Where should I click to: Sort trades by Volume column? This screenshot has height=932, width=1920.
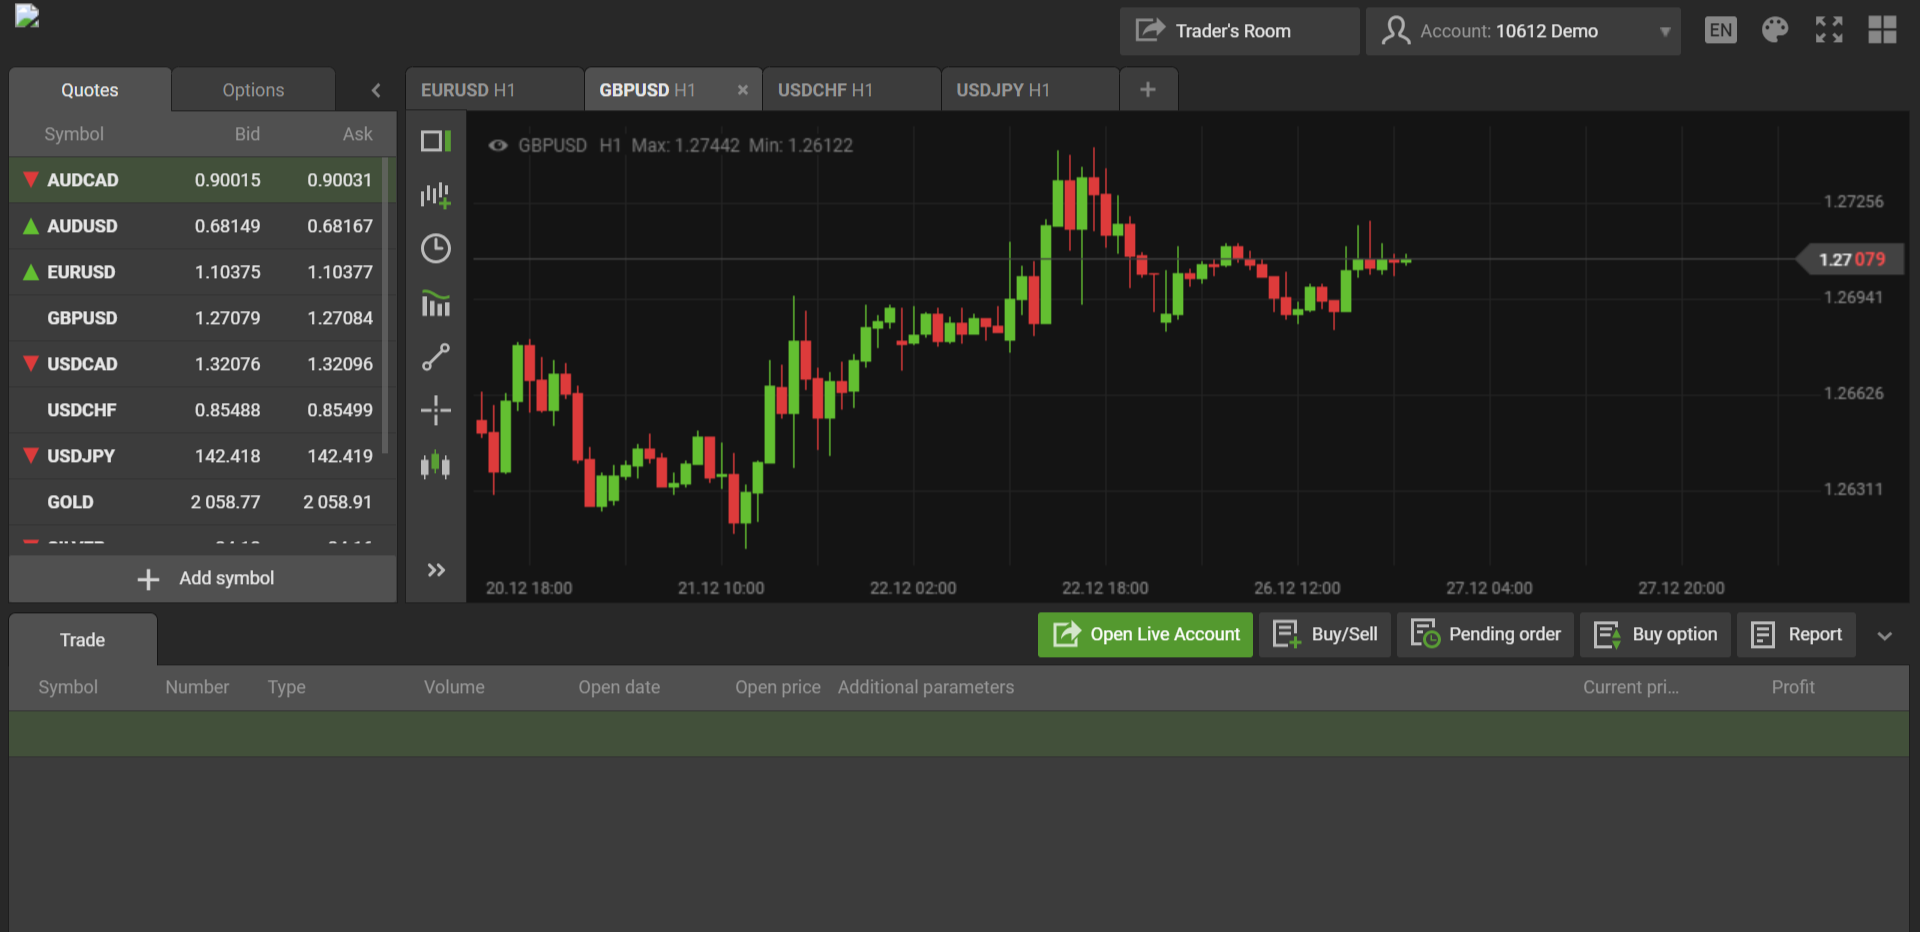[454, 687]
